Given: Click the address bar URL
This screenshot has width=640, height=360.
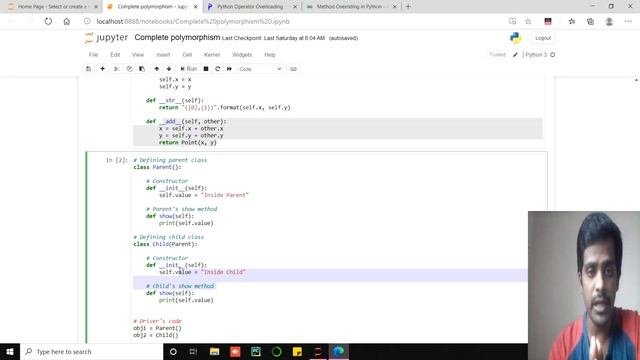Looking at the screenshot, I should coord(193,21).
